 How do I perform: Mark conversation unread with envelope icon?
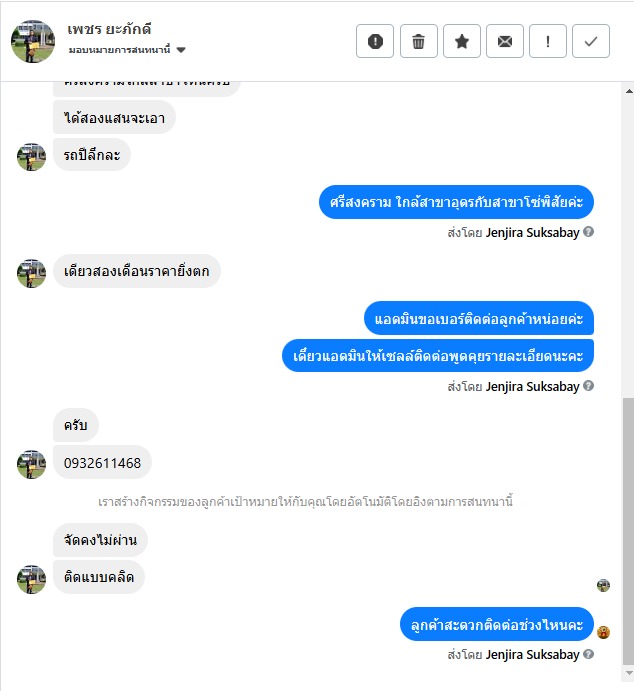tap(505, 41)
